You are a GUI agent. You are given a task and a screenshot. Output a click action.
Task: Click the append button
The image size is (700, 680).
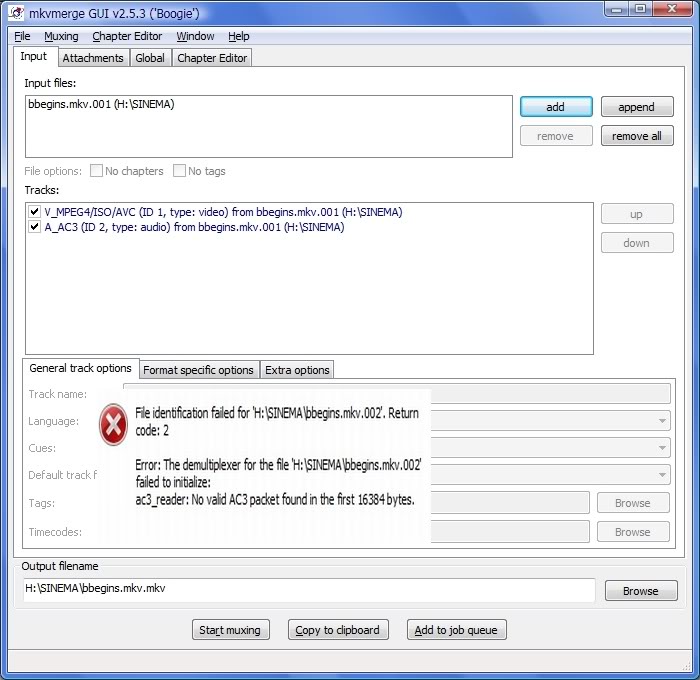[637, 107]
